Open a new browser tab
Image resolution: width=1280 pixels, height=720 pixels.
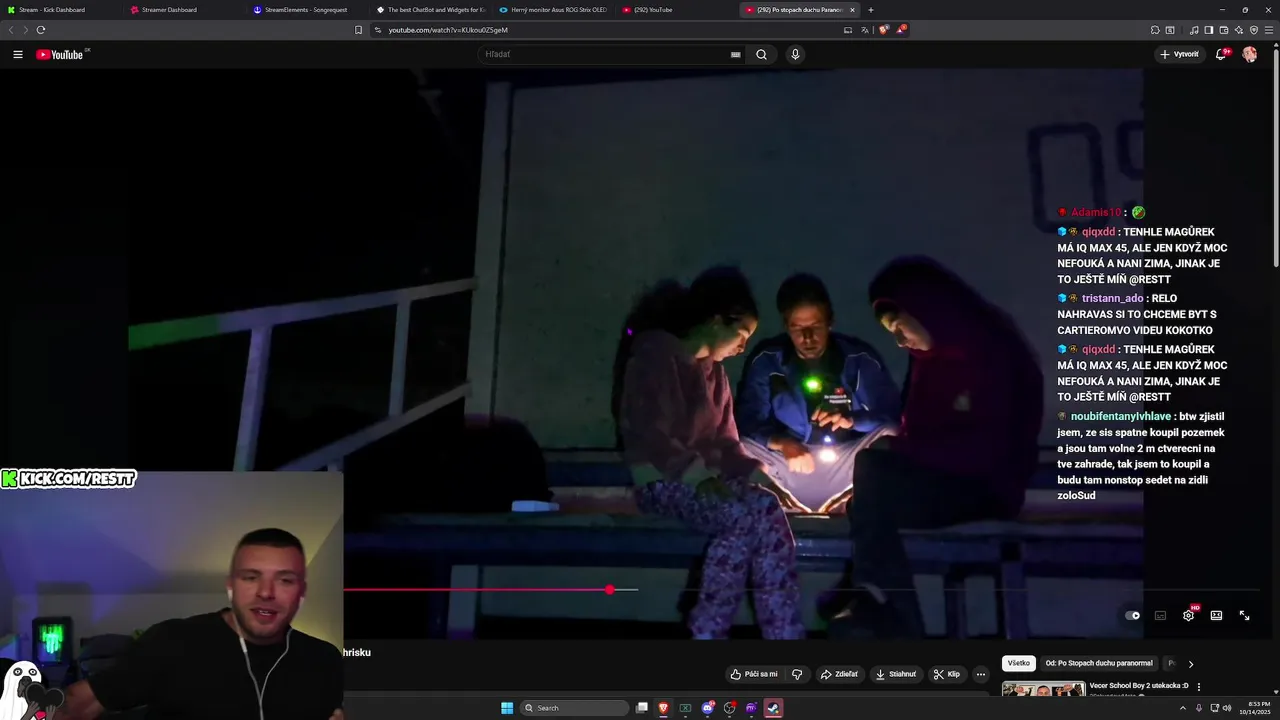point(871,10)
